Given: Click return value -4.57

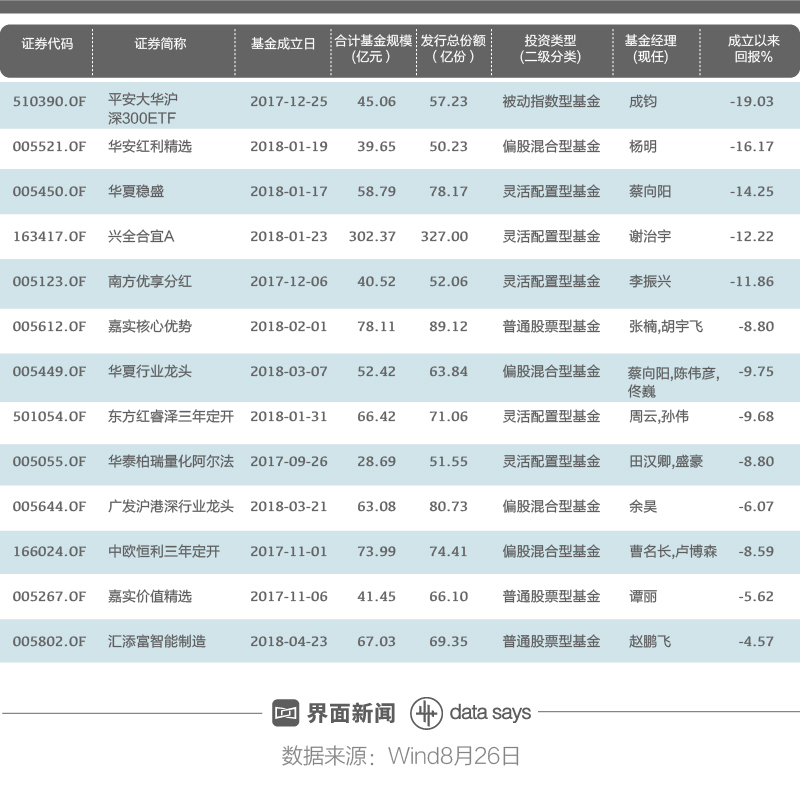Looking at the screenshot, I should pos(756,641).
